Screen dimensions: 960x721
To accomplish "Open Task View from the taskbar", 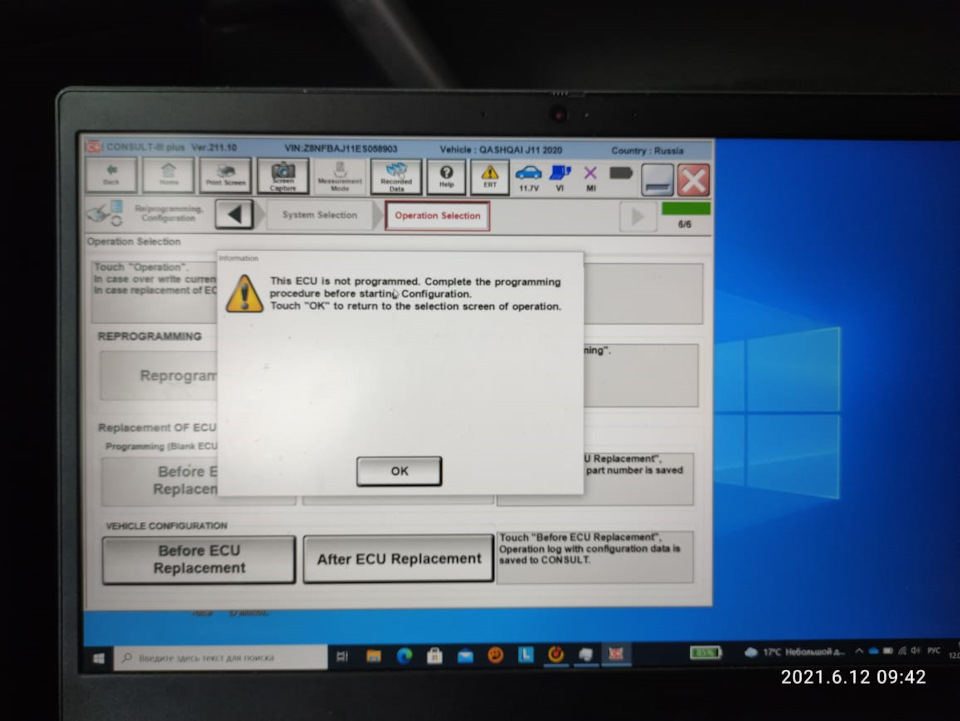I will (343, 657).
